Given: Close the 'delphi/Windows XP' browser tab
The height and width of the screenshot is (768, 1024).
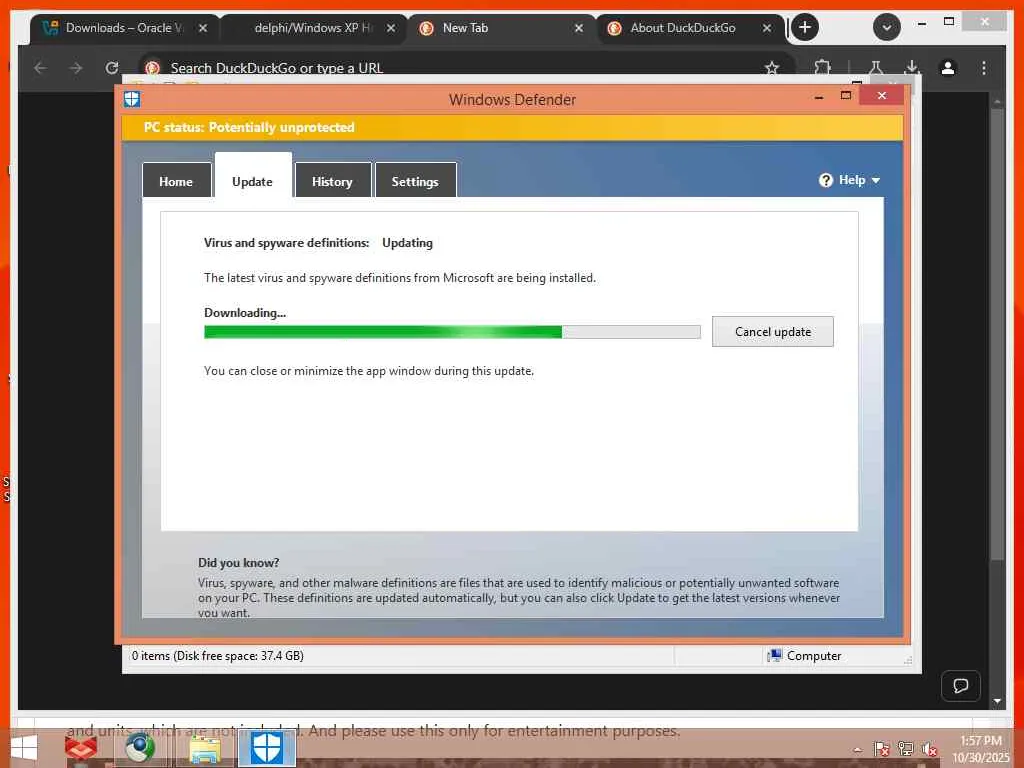Looking at the screenshot, I should tap(391, 28).
